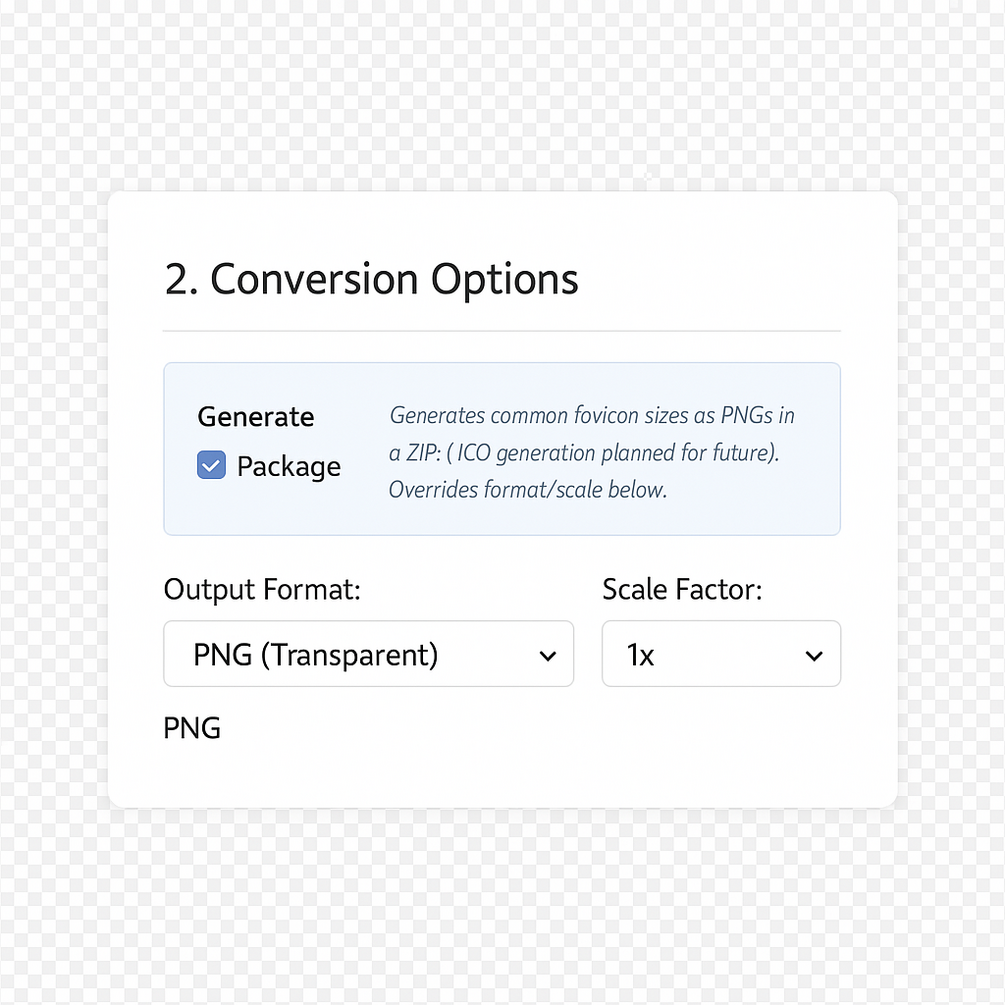1005x1005 pixels.
Task: Select the "PNG (Transparent)" value text
Action: (315, 654)
